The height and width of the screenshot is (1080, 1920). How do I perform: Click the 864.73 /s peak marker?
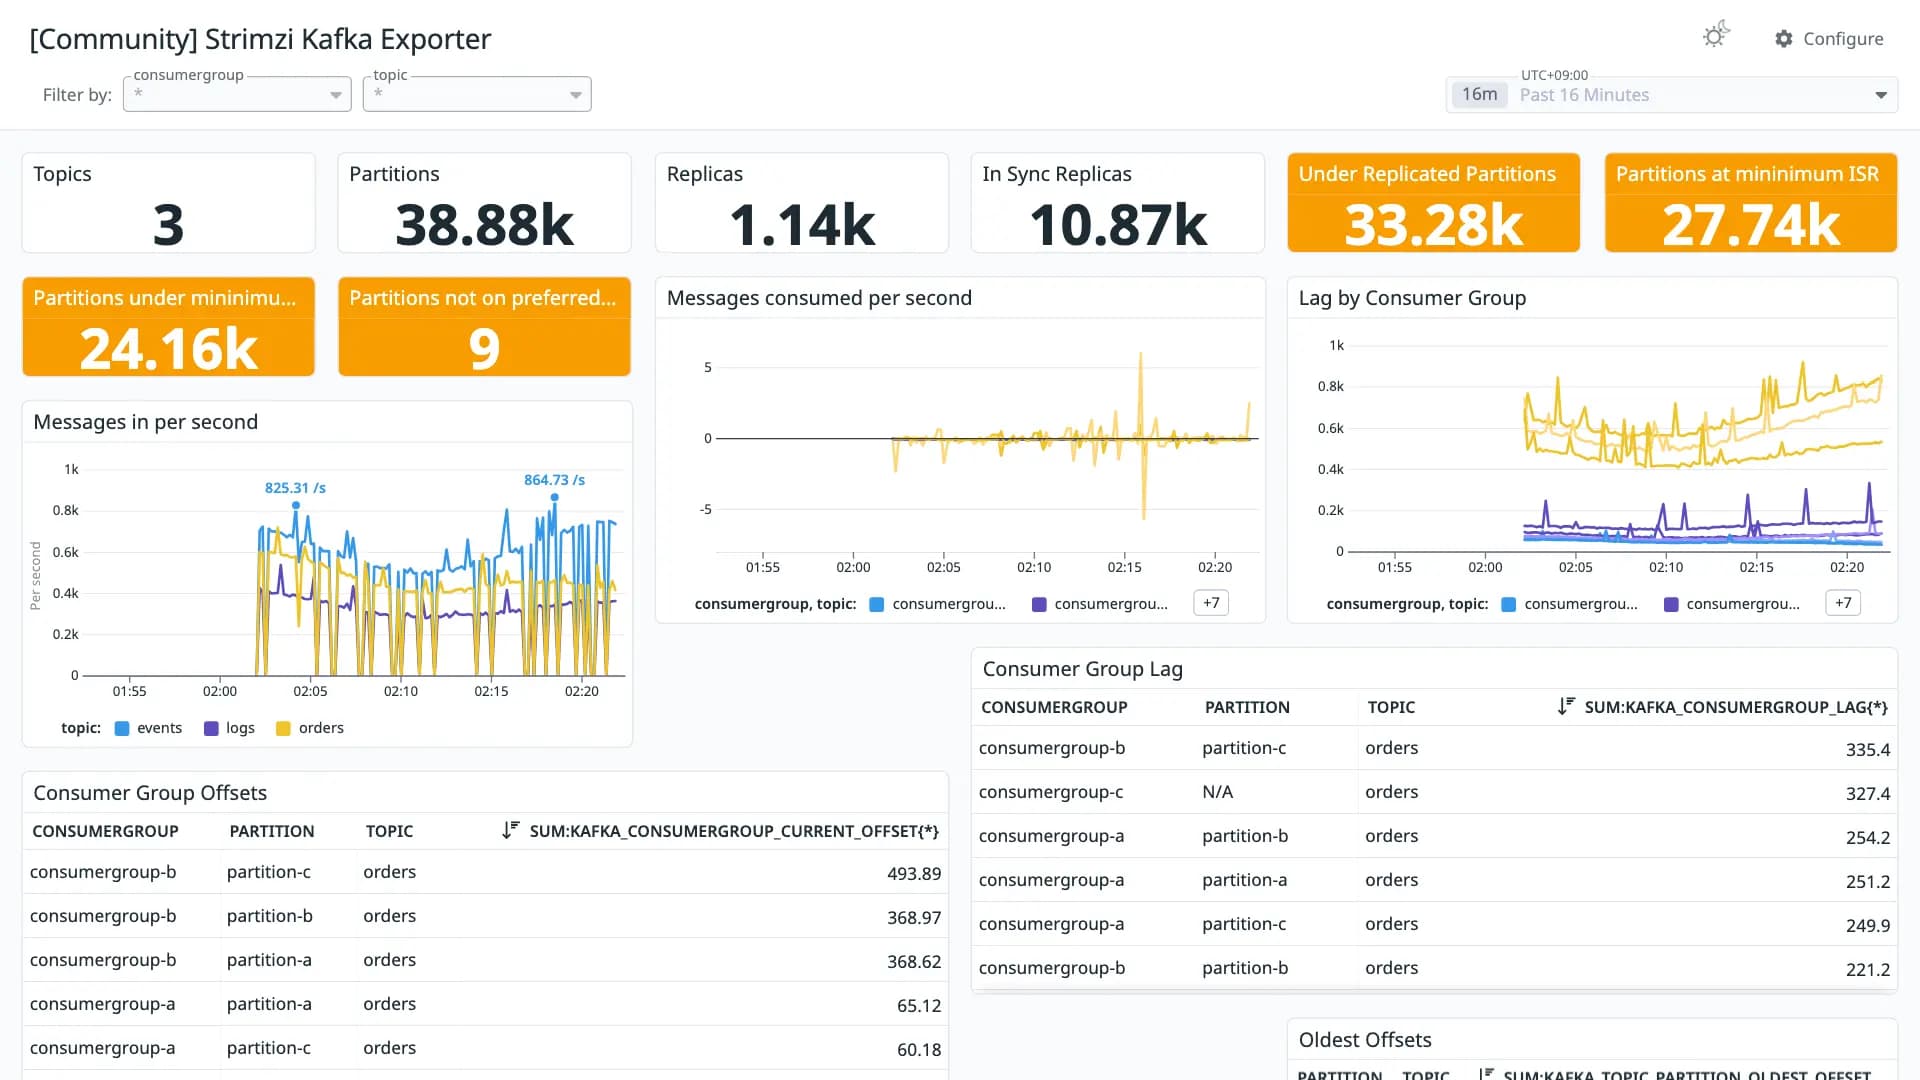555,497
